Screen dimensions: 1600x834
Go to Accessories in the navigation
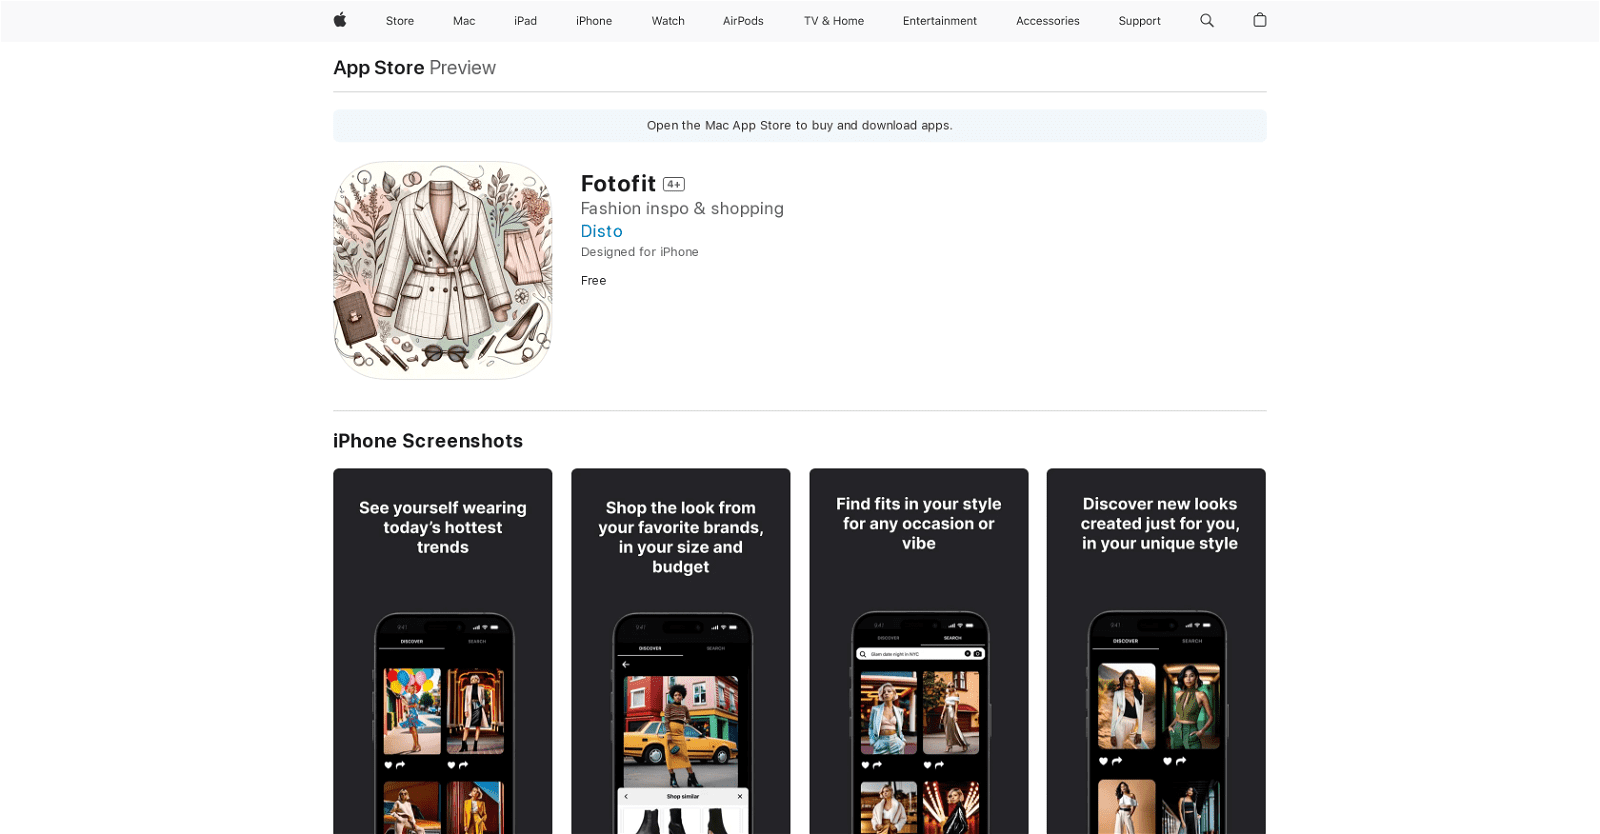tap(1048, 21)
